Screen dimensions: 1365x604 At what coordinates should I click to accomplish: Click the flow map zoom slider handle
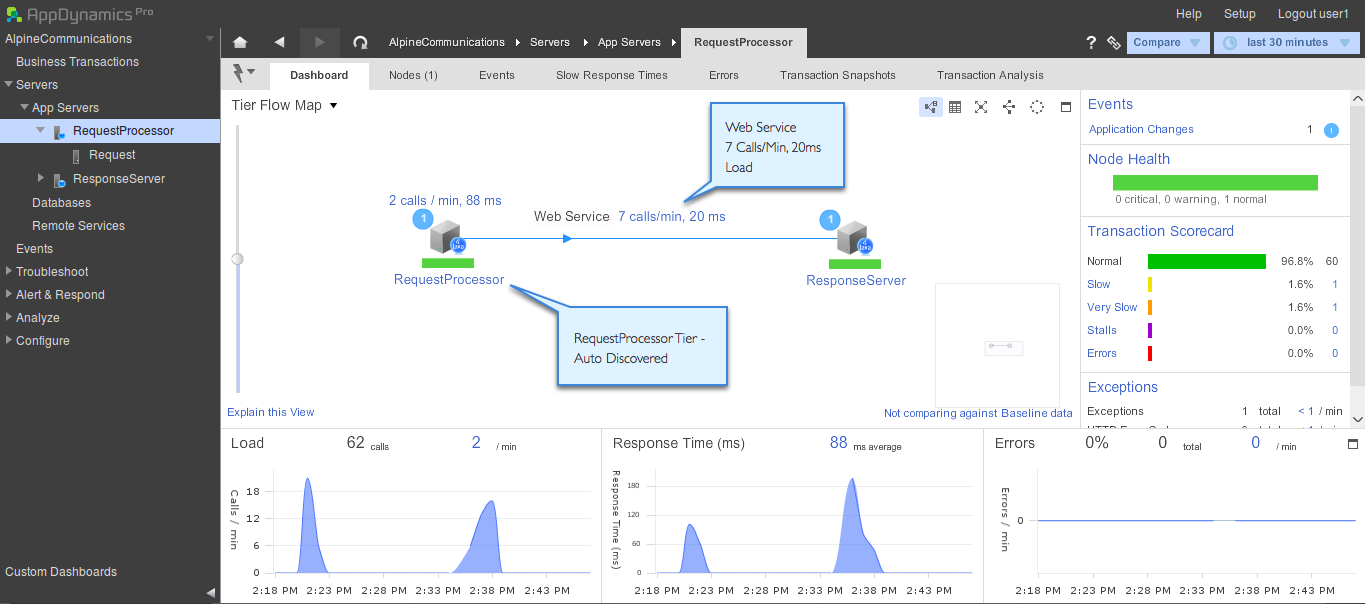[237, 259]
